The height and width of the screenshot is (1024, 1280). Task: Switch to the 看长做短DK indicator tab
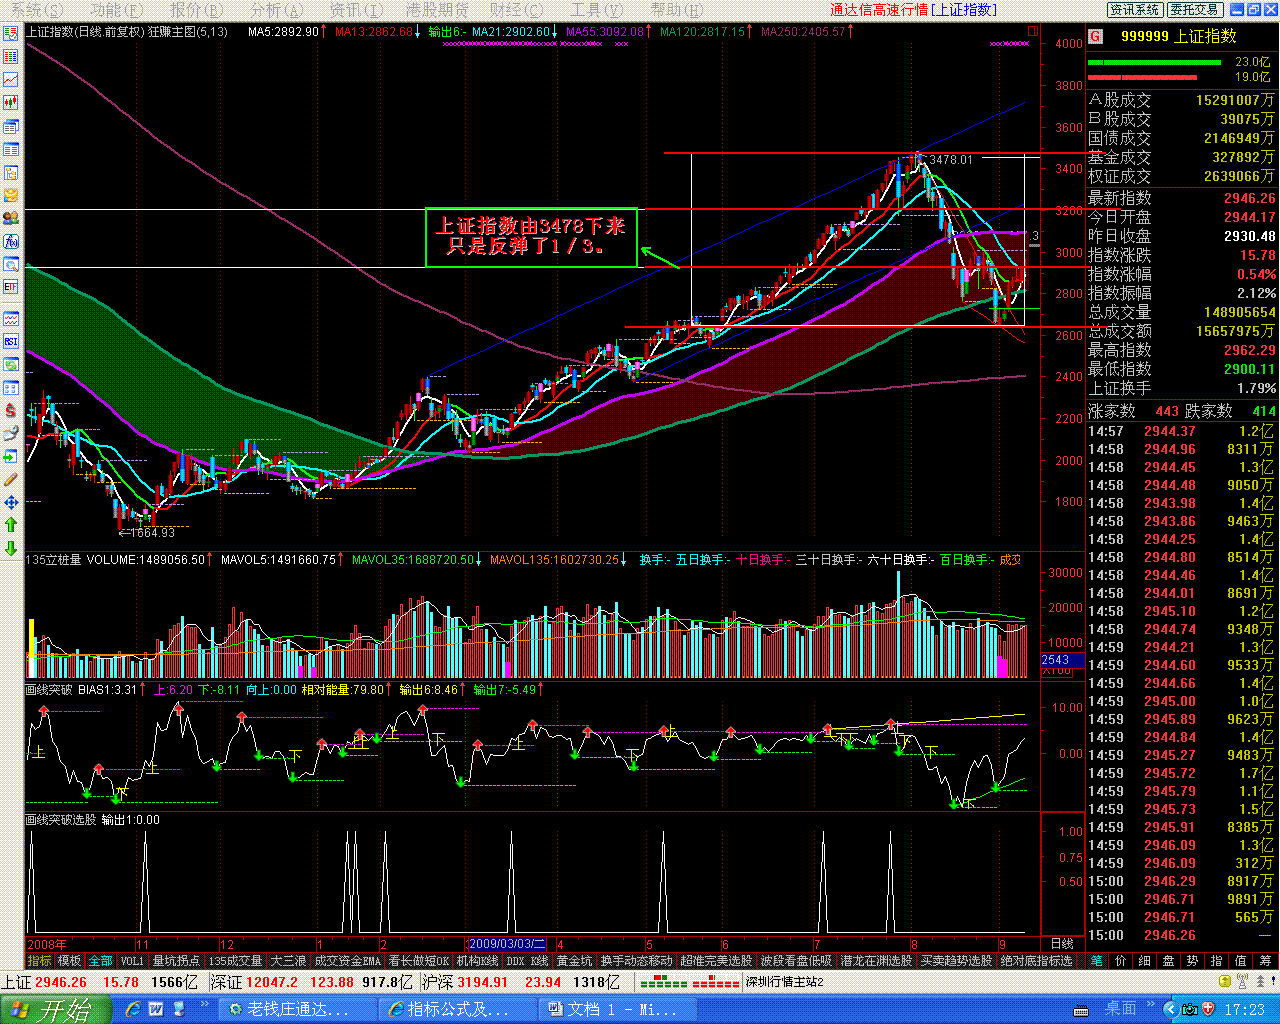pyautogui.click(x=419, y=961)
